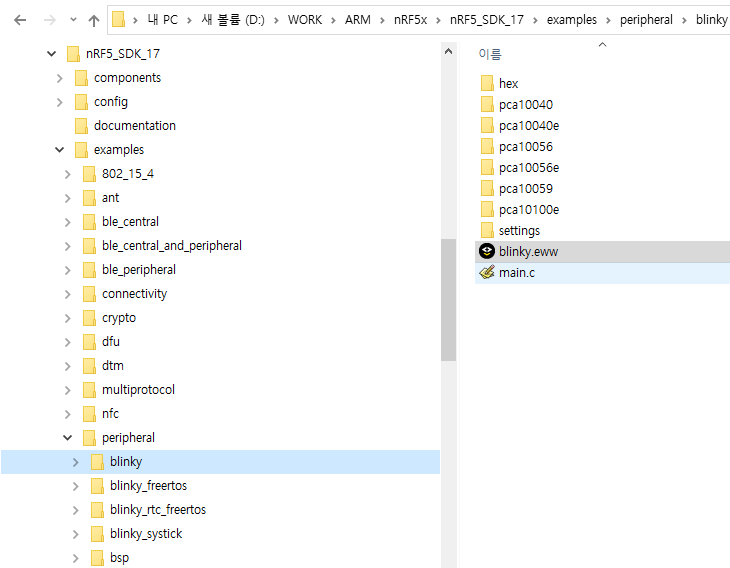
Task: Click 내 PC in address breadcrumb
Action: (x=162, y=20)
